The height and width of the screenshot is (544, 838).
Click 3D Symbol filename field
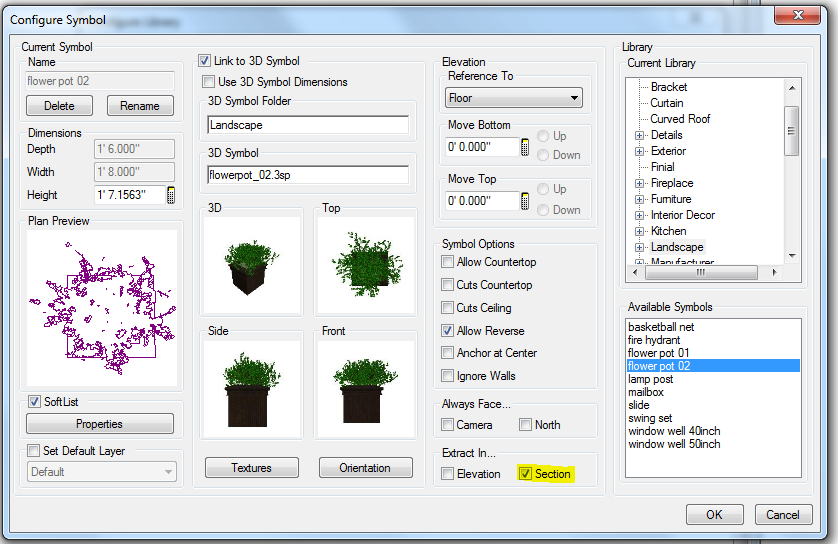[308, 175]
